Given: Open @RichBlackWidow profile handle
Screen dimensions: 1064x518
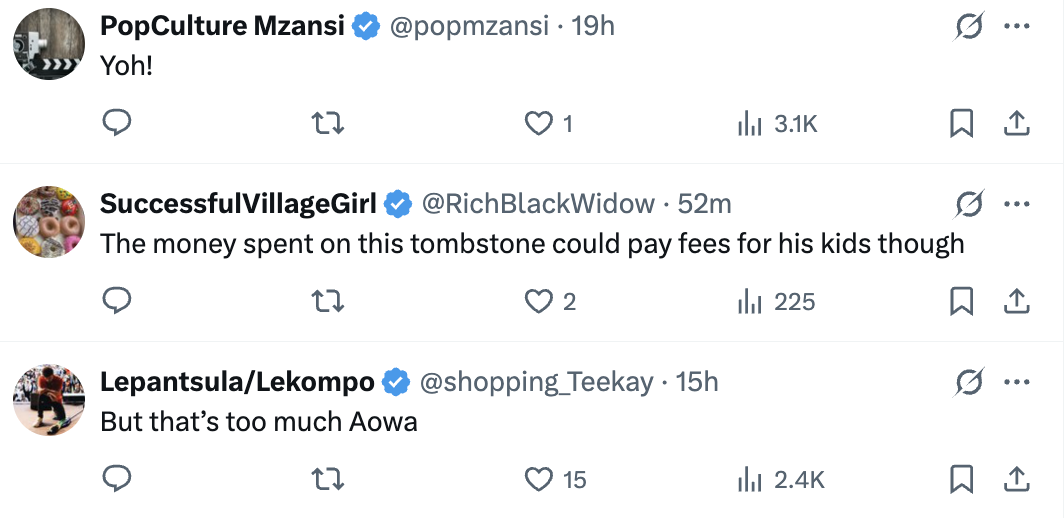Looking at the screenshot, I should tap(538, 204).
